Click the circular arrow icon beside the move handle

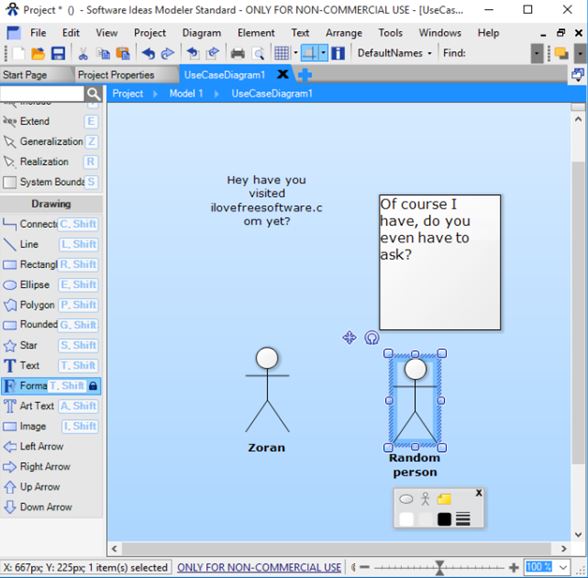tap(372, 338)
